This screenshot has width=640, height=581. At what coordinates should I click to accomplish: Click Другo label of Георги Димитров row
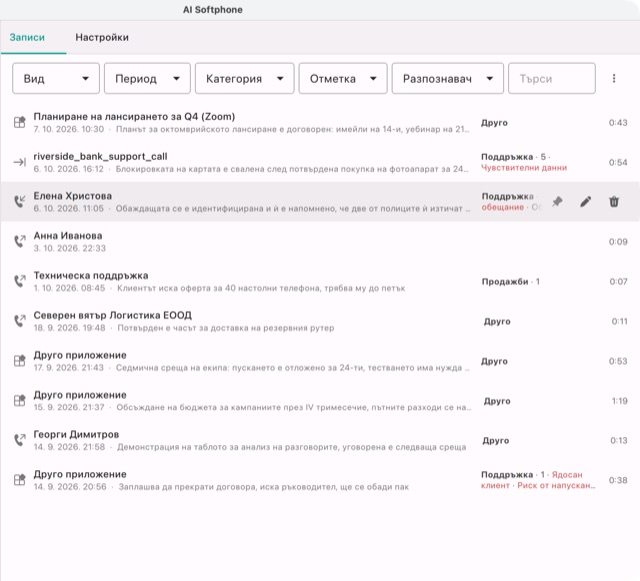[x=496, y=441]
